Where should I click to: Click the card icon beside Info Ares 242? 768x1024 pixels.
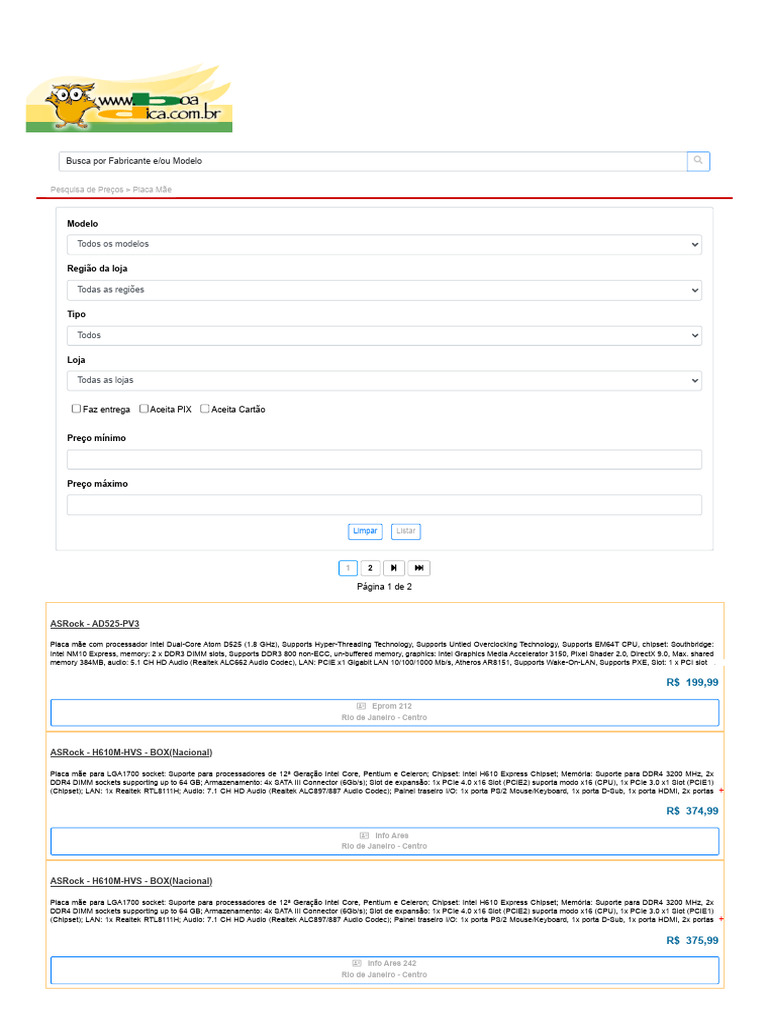(x=357, y=963)
